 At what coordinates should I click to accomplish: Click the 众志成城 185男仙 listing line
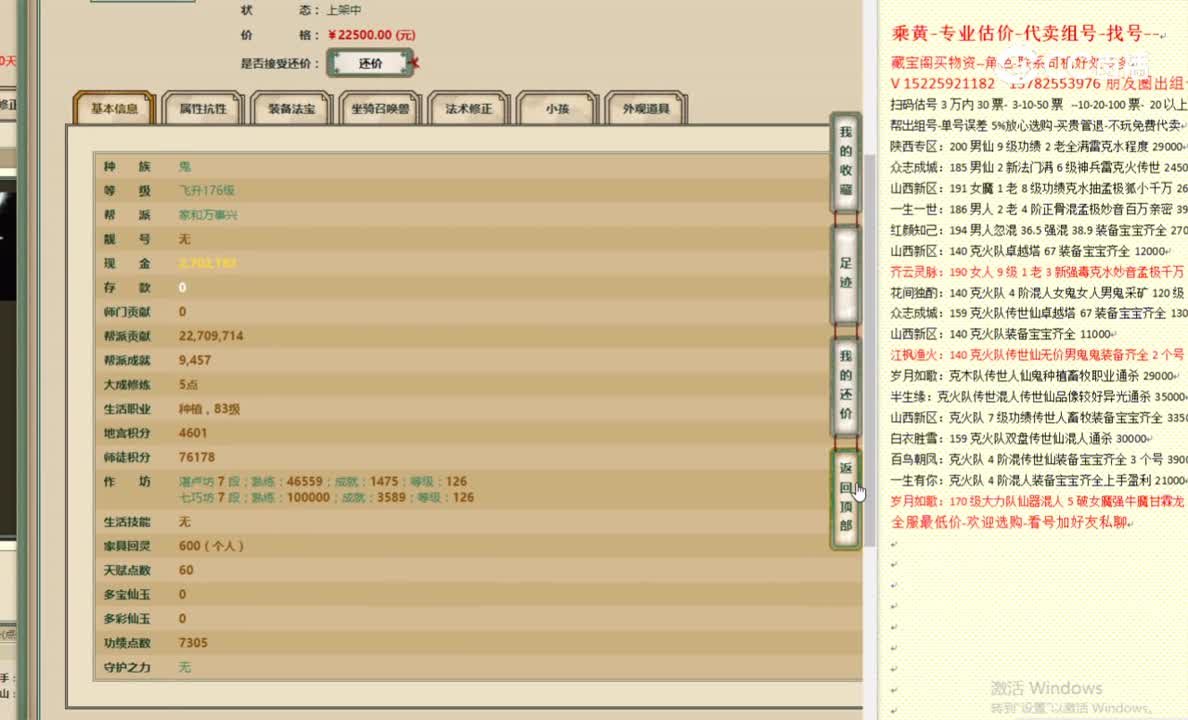1039,167
